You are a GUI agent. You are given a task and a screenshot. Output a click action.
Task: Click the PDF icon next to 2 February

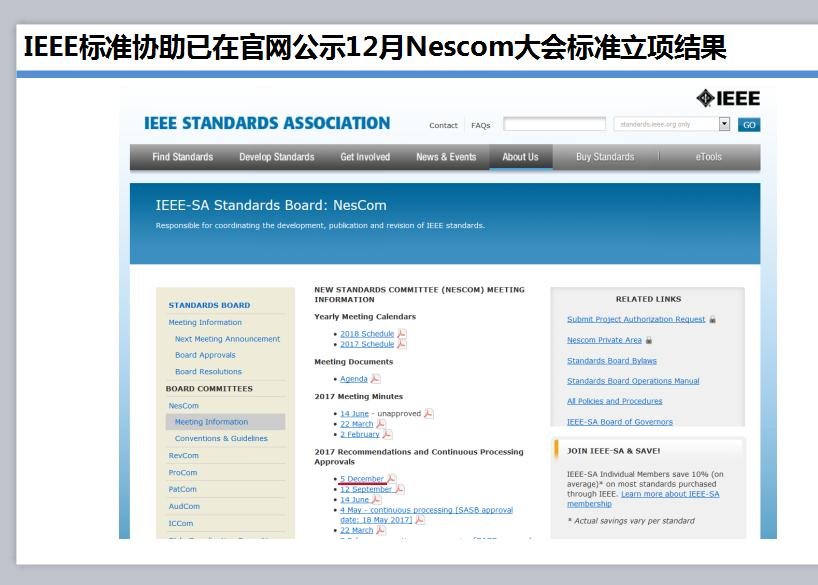[x=387, y=434]
